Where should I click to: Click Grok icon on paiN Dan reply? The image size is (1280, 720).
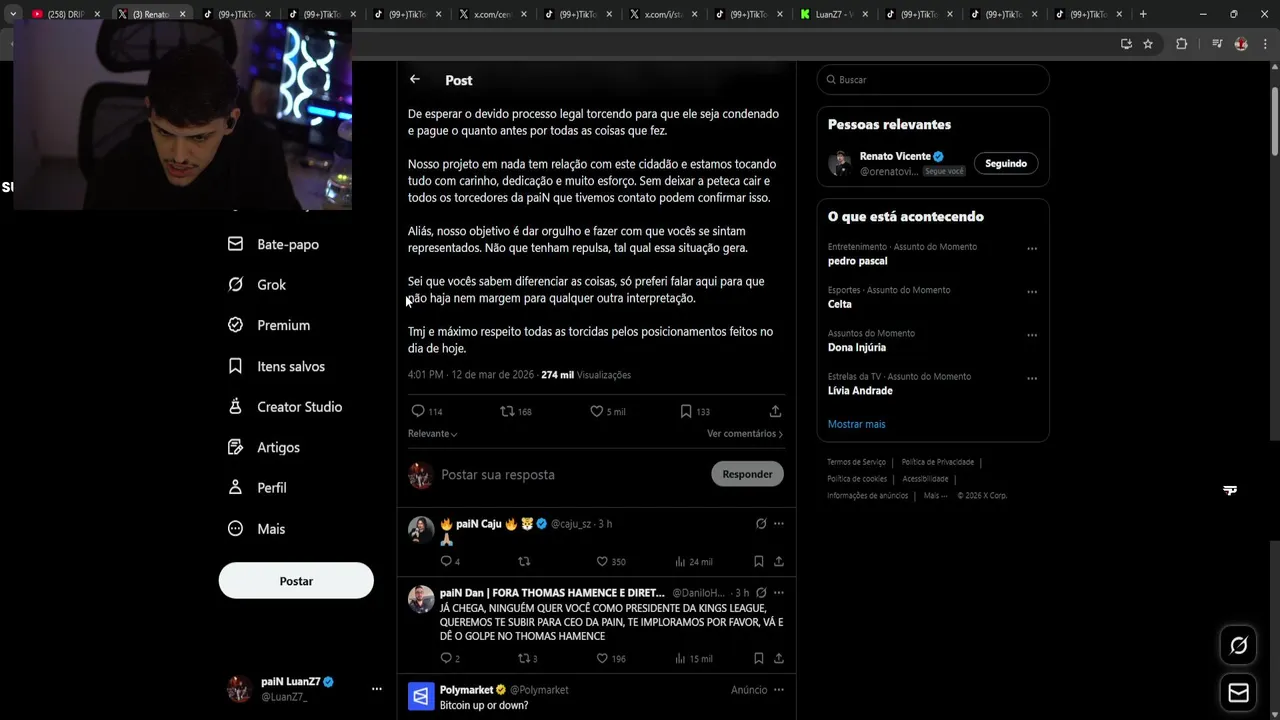point(761,593)
